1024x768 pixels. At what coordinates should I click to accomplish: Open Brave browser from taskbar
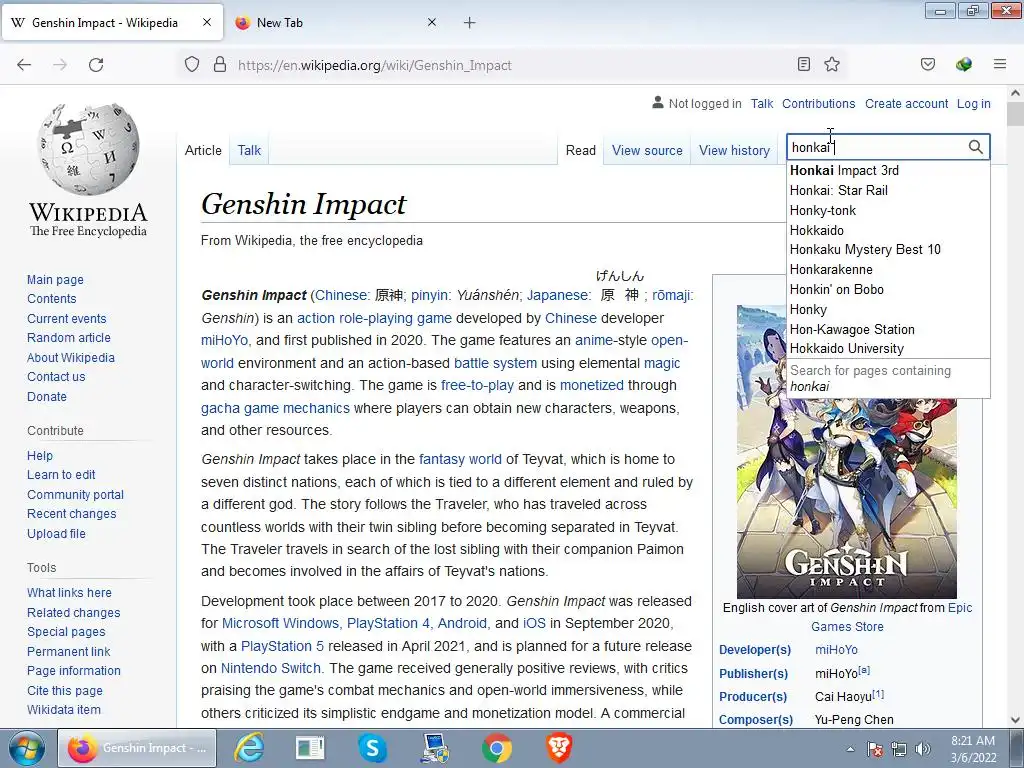[559, 748]
